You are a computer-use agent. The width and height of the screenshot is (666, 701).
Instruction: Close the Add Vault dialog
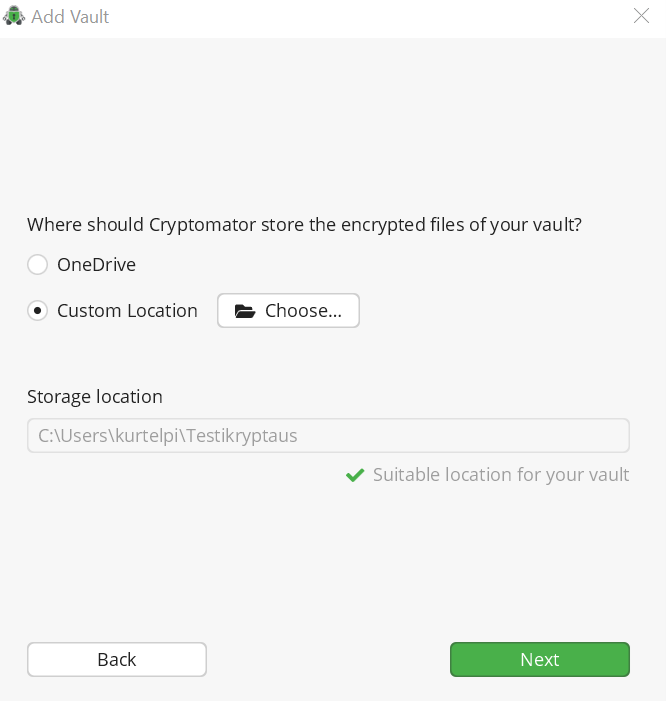[x=641, y=16]
